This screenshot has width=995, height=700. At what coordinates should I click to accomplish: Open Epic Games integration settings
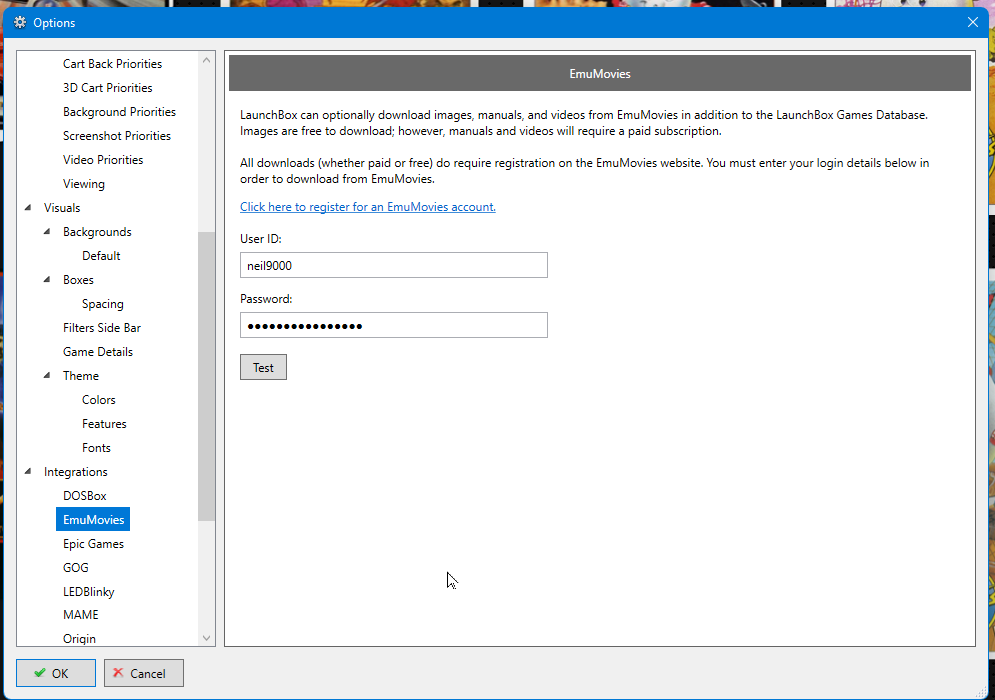point(93,544)
